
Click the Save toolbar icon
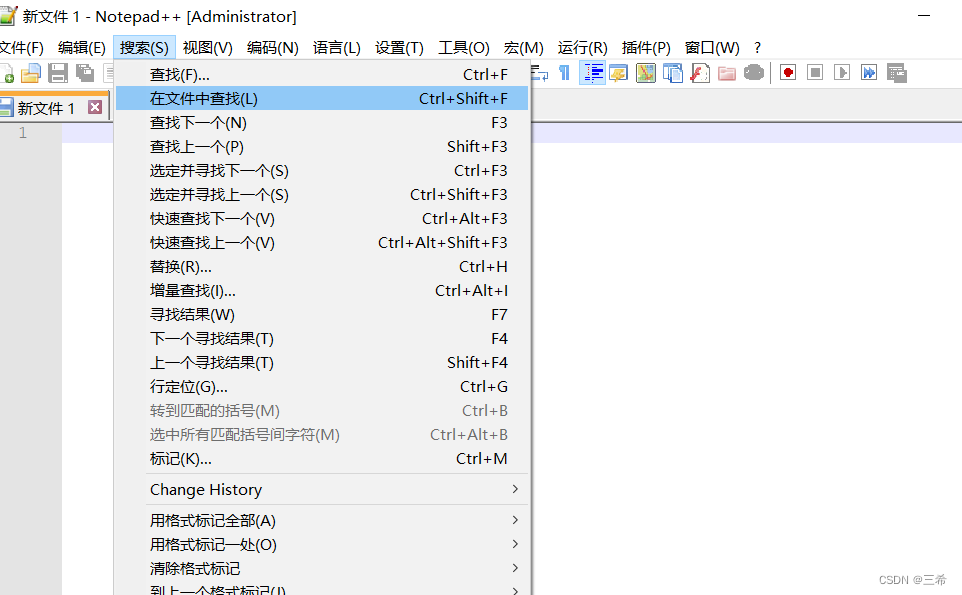57,72
